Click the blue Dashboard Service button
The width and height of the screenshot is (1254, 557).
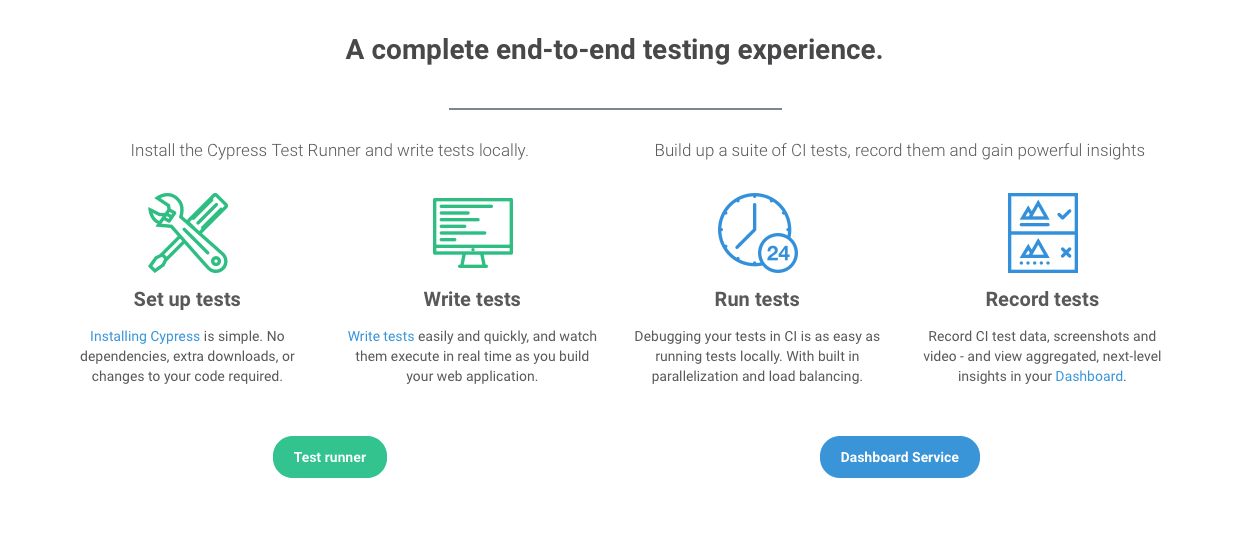[900, 457]
